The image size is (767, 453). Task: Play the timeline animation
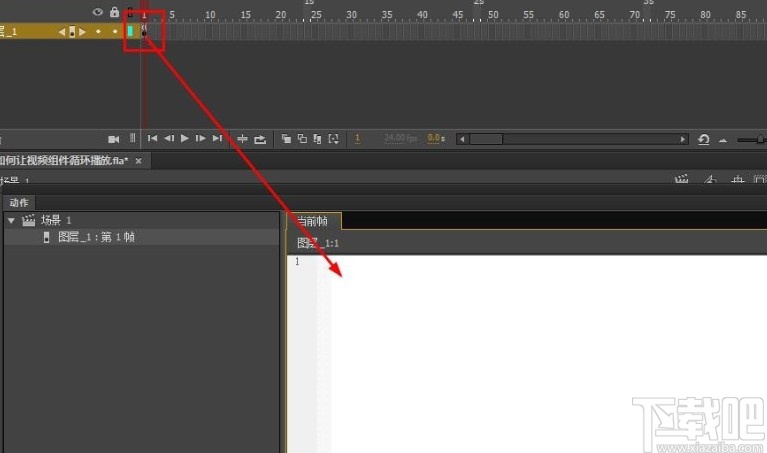click(184, 138)
